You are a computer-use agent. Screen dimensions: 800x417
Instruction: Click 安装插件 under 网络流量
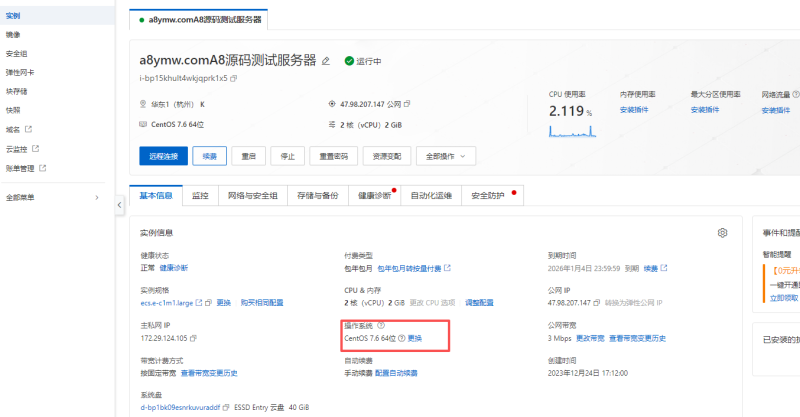[x=776, y=110]
